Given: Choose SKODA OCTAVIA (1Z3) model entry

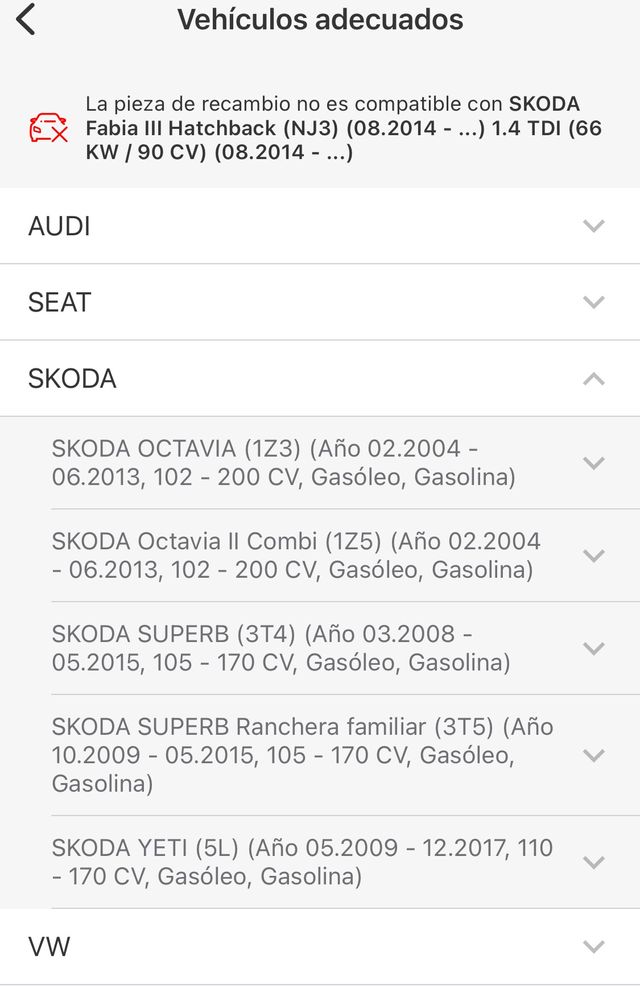Looking at the screenshot, I should click(284, 463).
